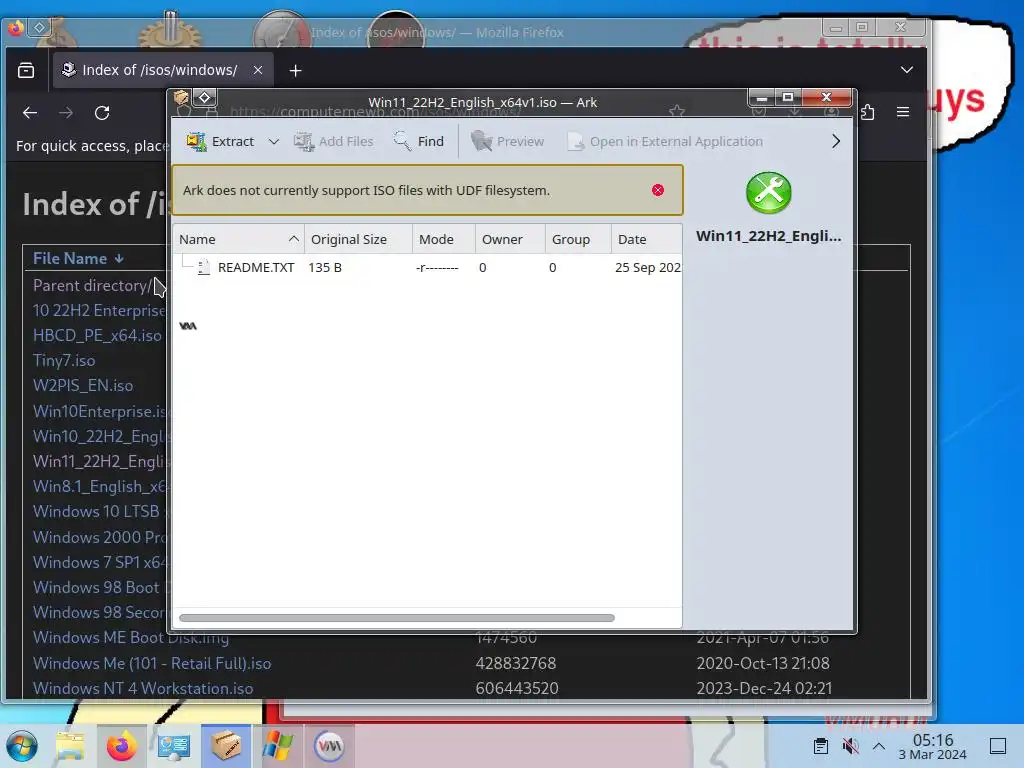
Task: Sort by Original Size column
Action: pyautogui.click(x=358, y=239)
